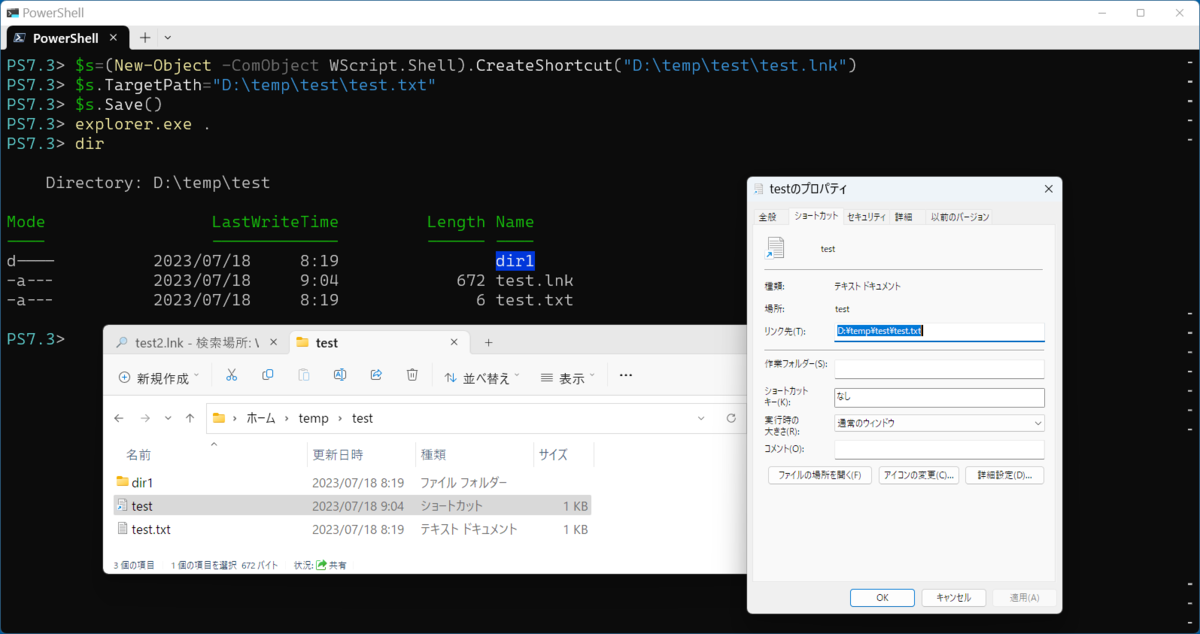Screen dimensions: 1200x634
Task: Sort by 名前 column header
Action: coord(138,455)
